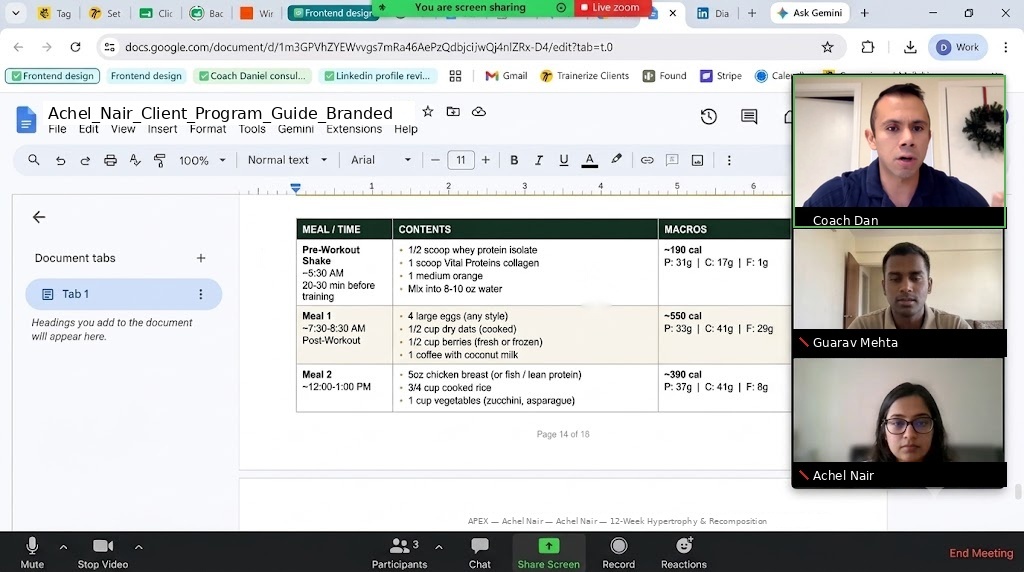
Task: Mute microphone in Zoom
Action: click(x=32, y=552)
